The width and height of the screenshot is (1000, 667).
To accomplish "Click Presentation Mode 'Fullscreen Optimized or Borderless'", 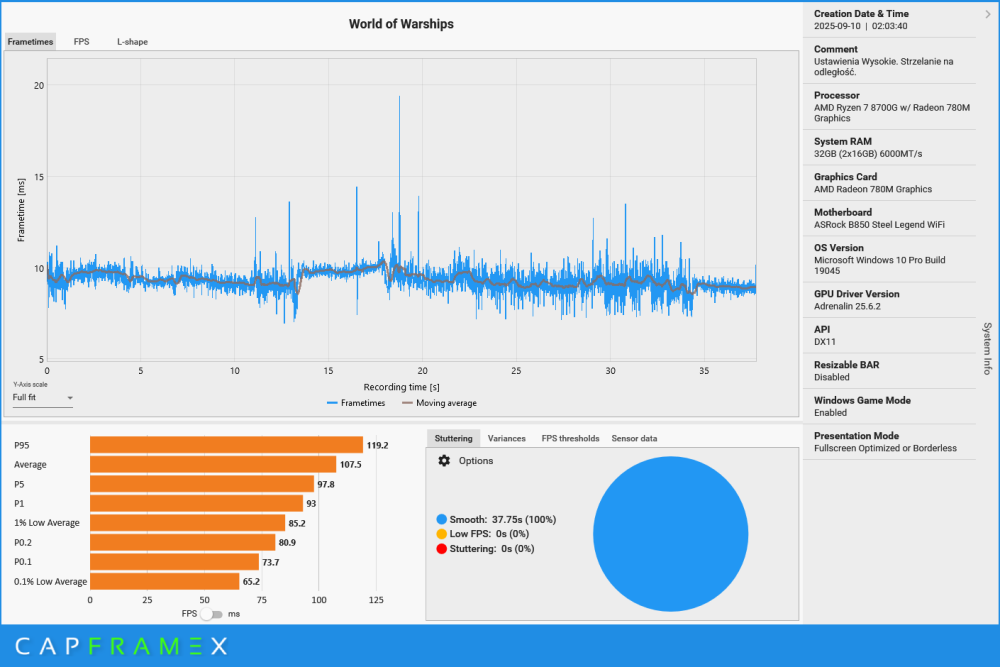I will (885, 448).
